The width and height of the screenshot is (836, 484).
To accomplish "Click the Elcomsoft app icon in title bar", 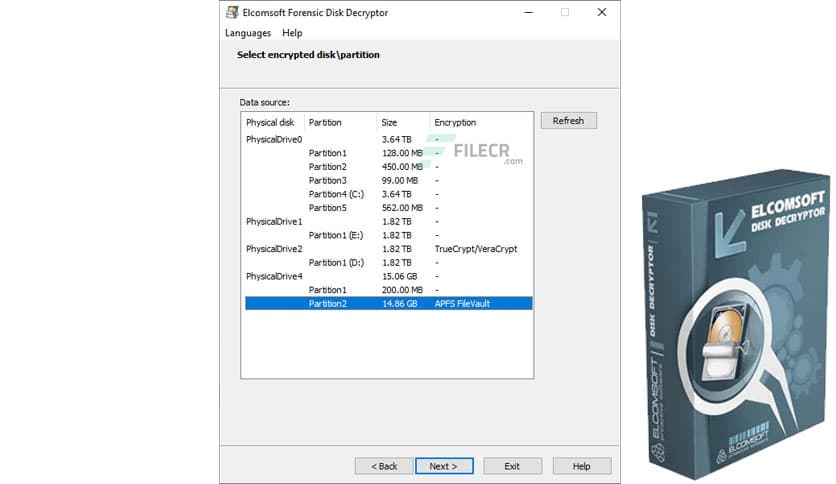I will (232, 12).
